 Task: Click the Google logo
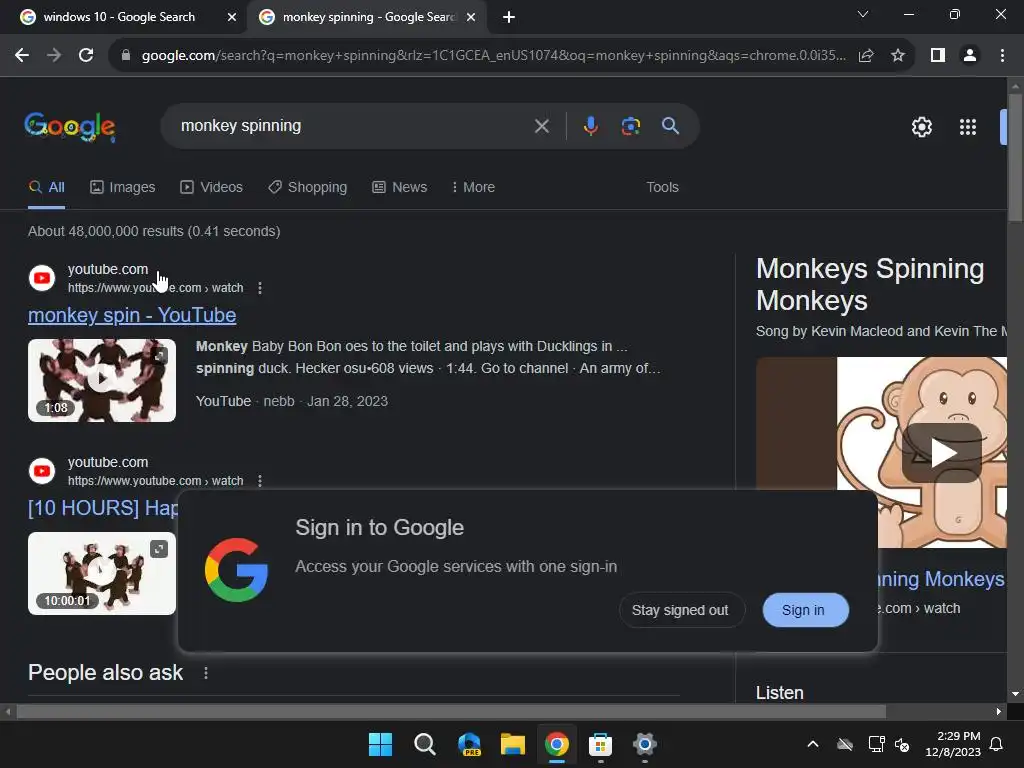tap(70, 126)
